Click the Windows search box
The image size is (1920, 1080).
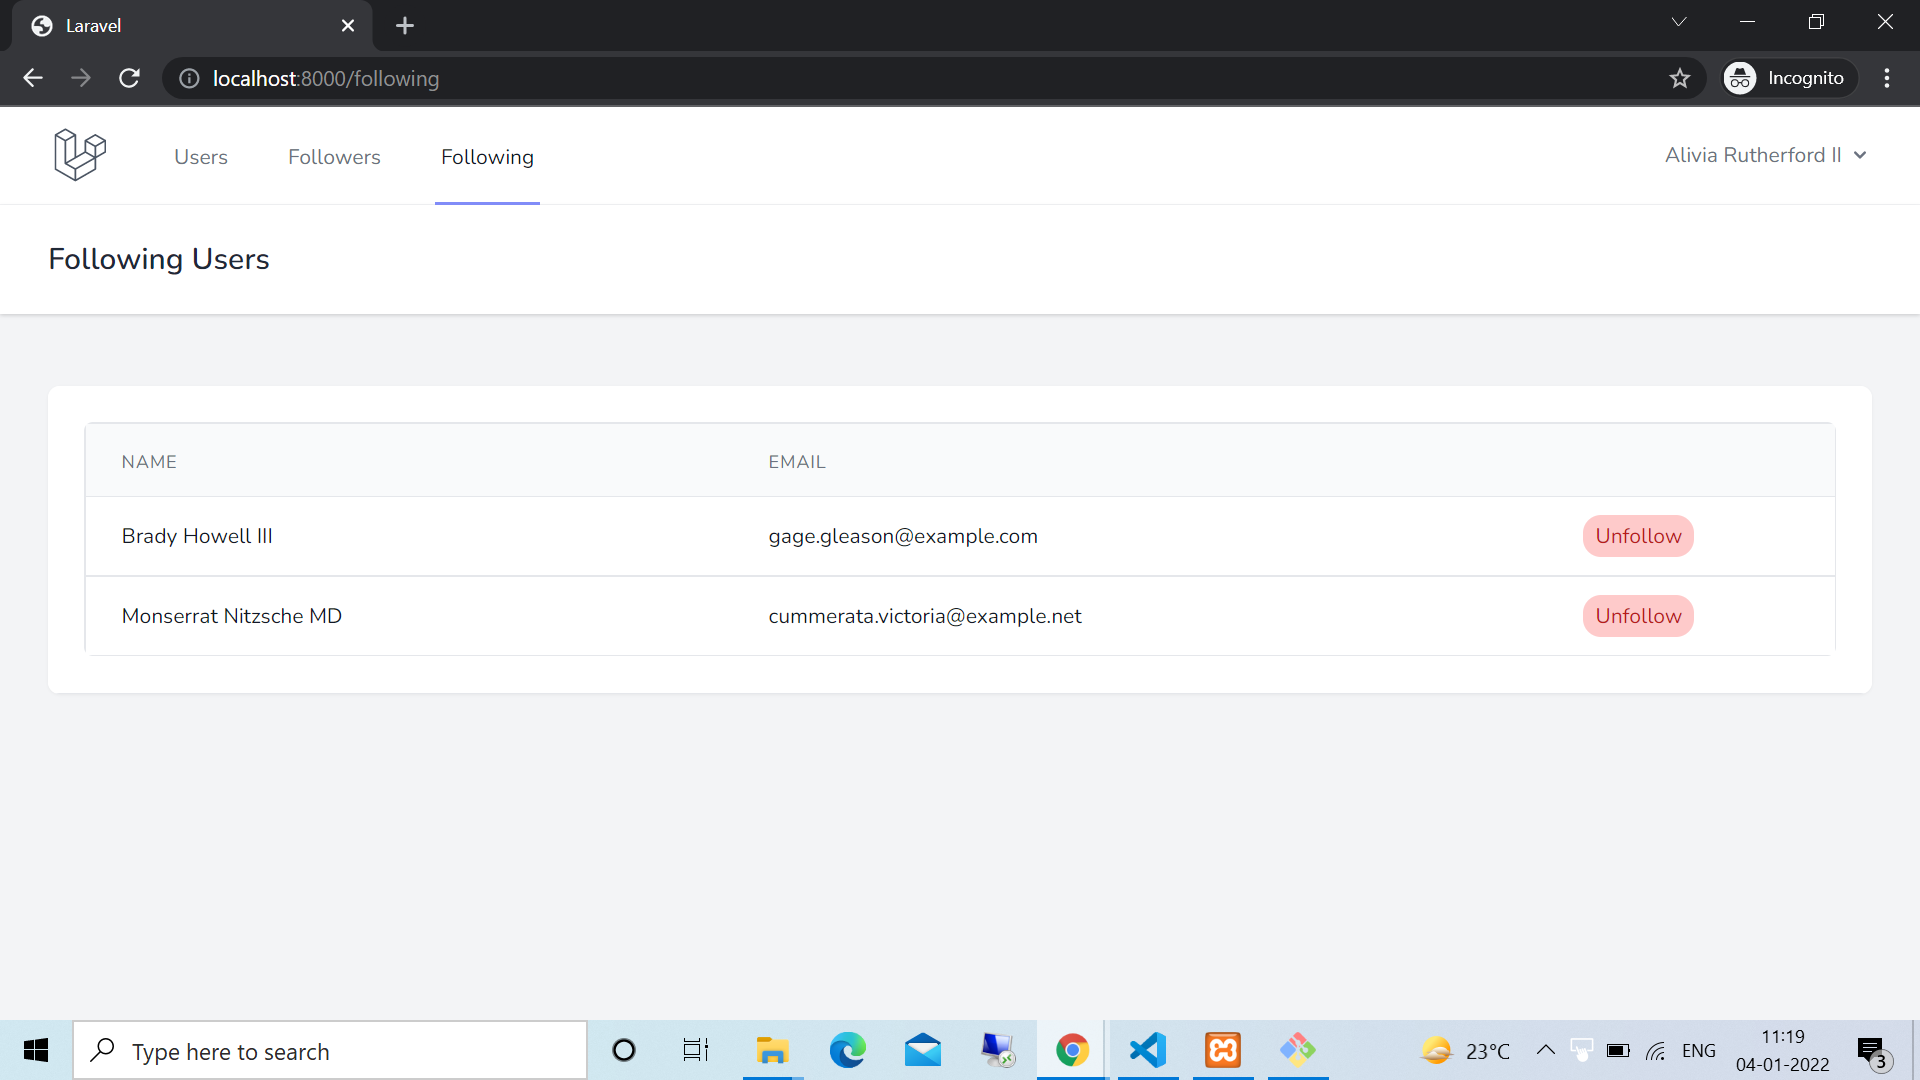[330, 1051]
